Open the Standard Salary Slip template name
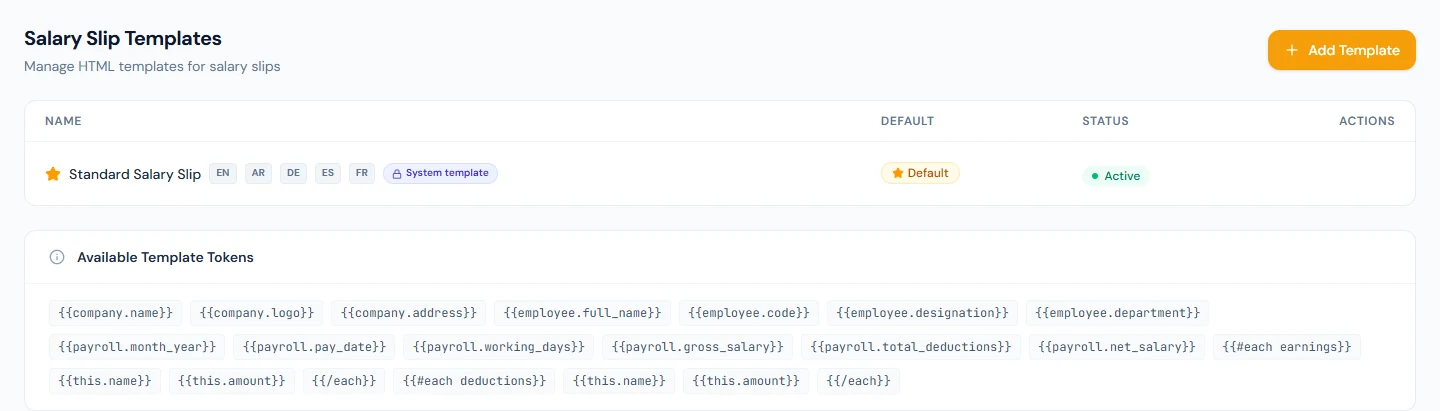This screenshot has height=411, width=1440. click(x=135, y=174)
